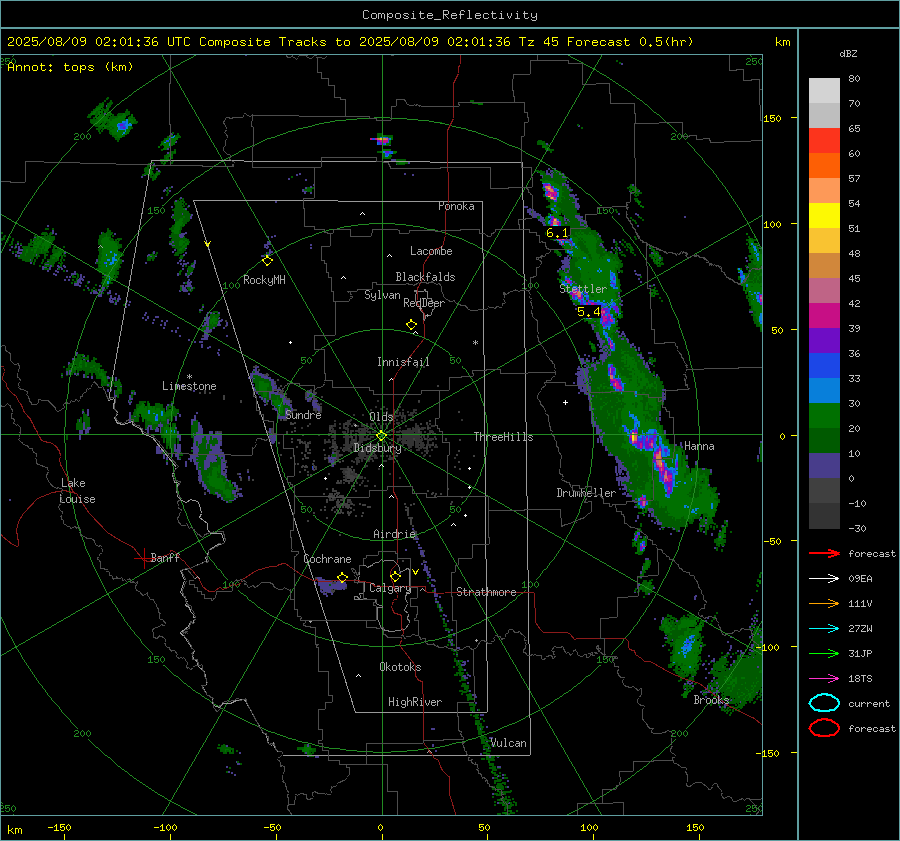Click the Blackfalds city label

pos(425,277)
